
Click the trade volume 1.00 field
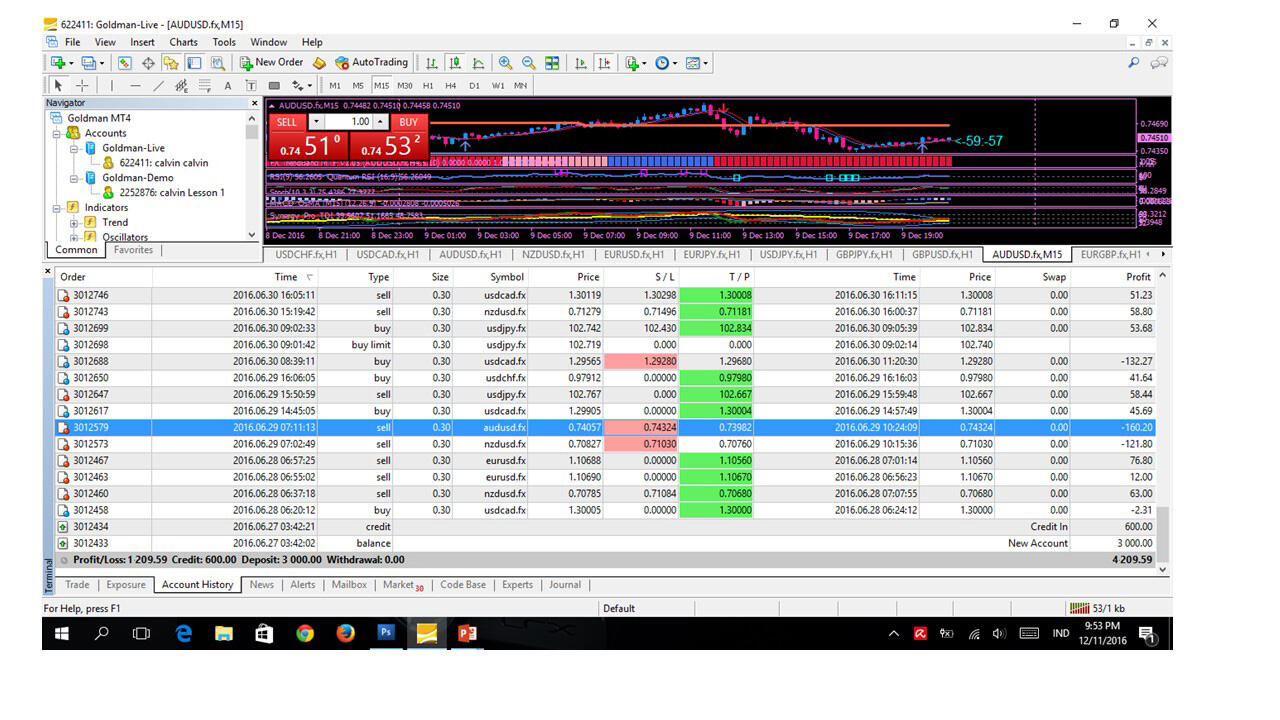(x=349, y=122)
